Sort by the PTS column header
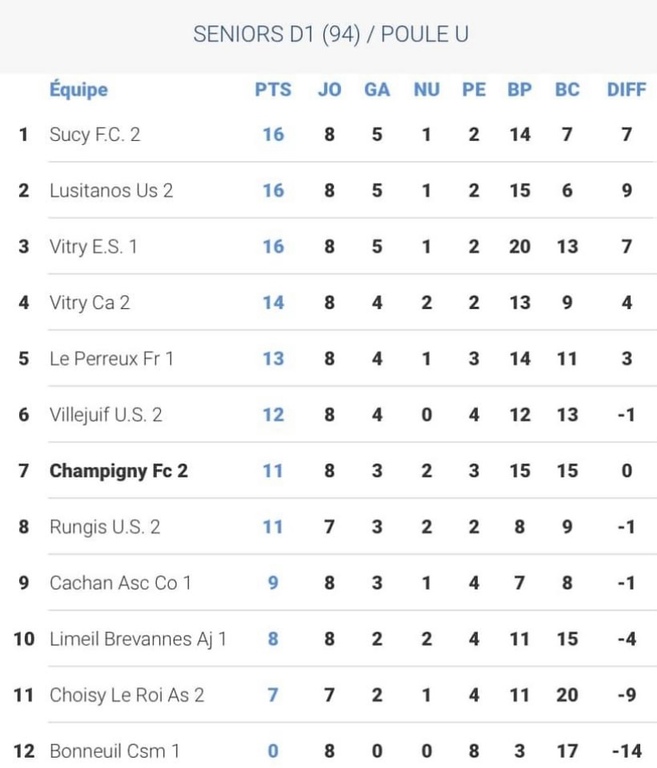 (273, 89)
